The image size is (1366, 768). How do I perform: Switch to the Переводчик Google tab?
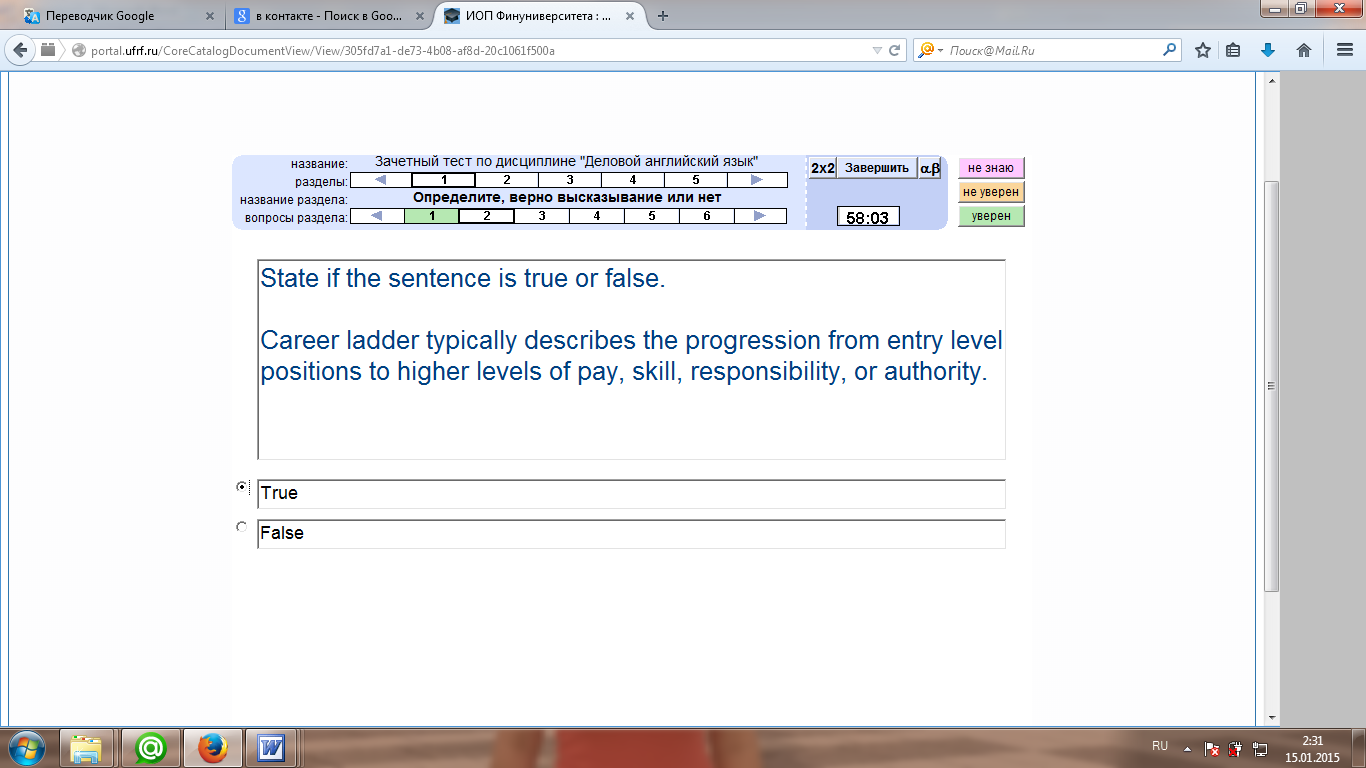(x=118, y=16)
